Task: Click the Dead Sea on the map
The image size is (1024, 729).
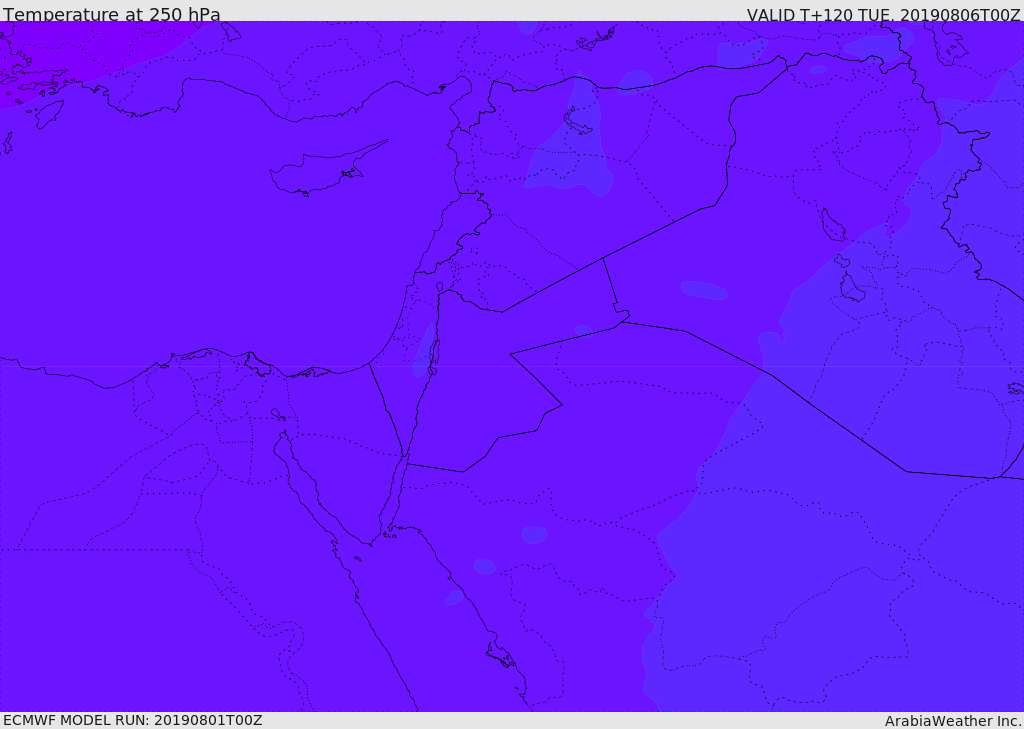Action: click(433, 357)
